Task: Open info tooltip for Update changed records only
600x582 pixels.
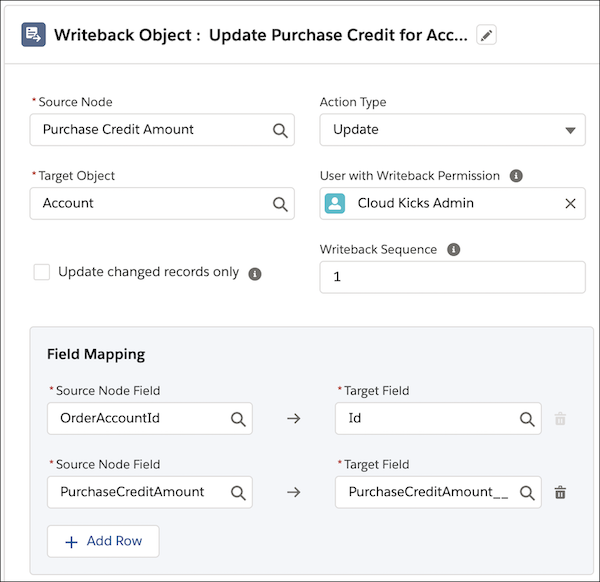Action: pos(255,274)
